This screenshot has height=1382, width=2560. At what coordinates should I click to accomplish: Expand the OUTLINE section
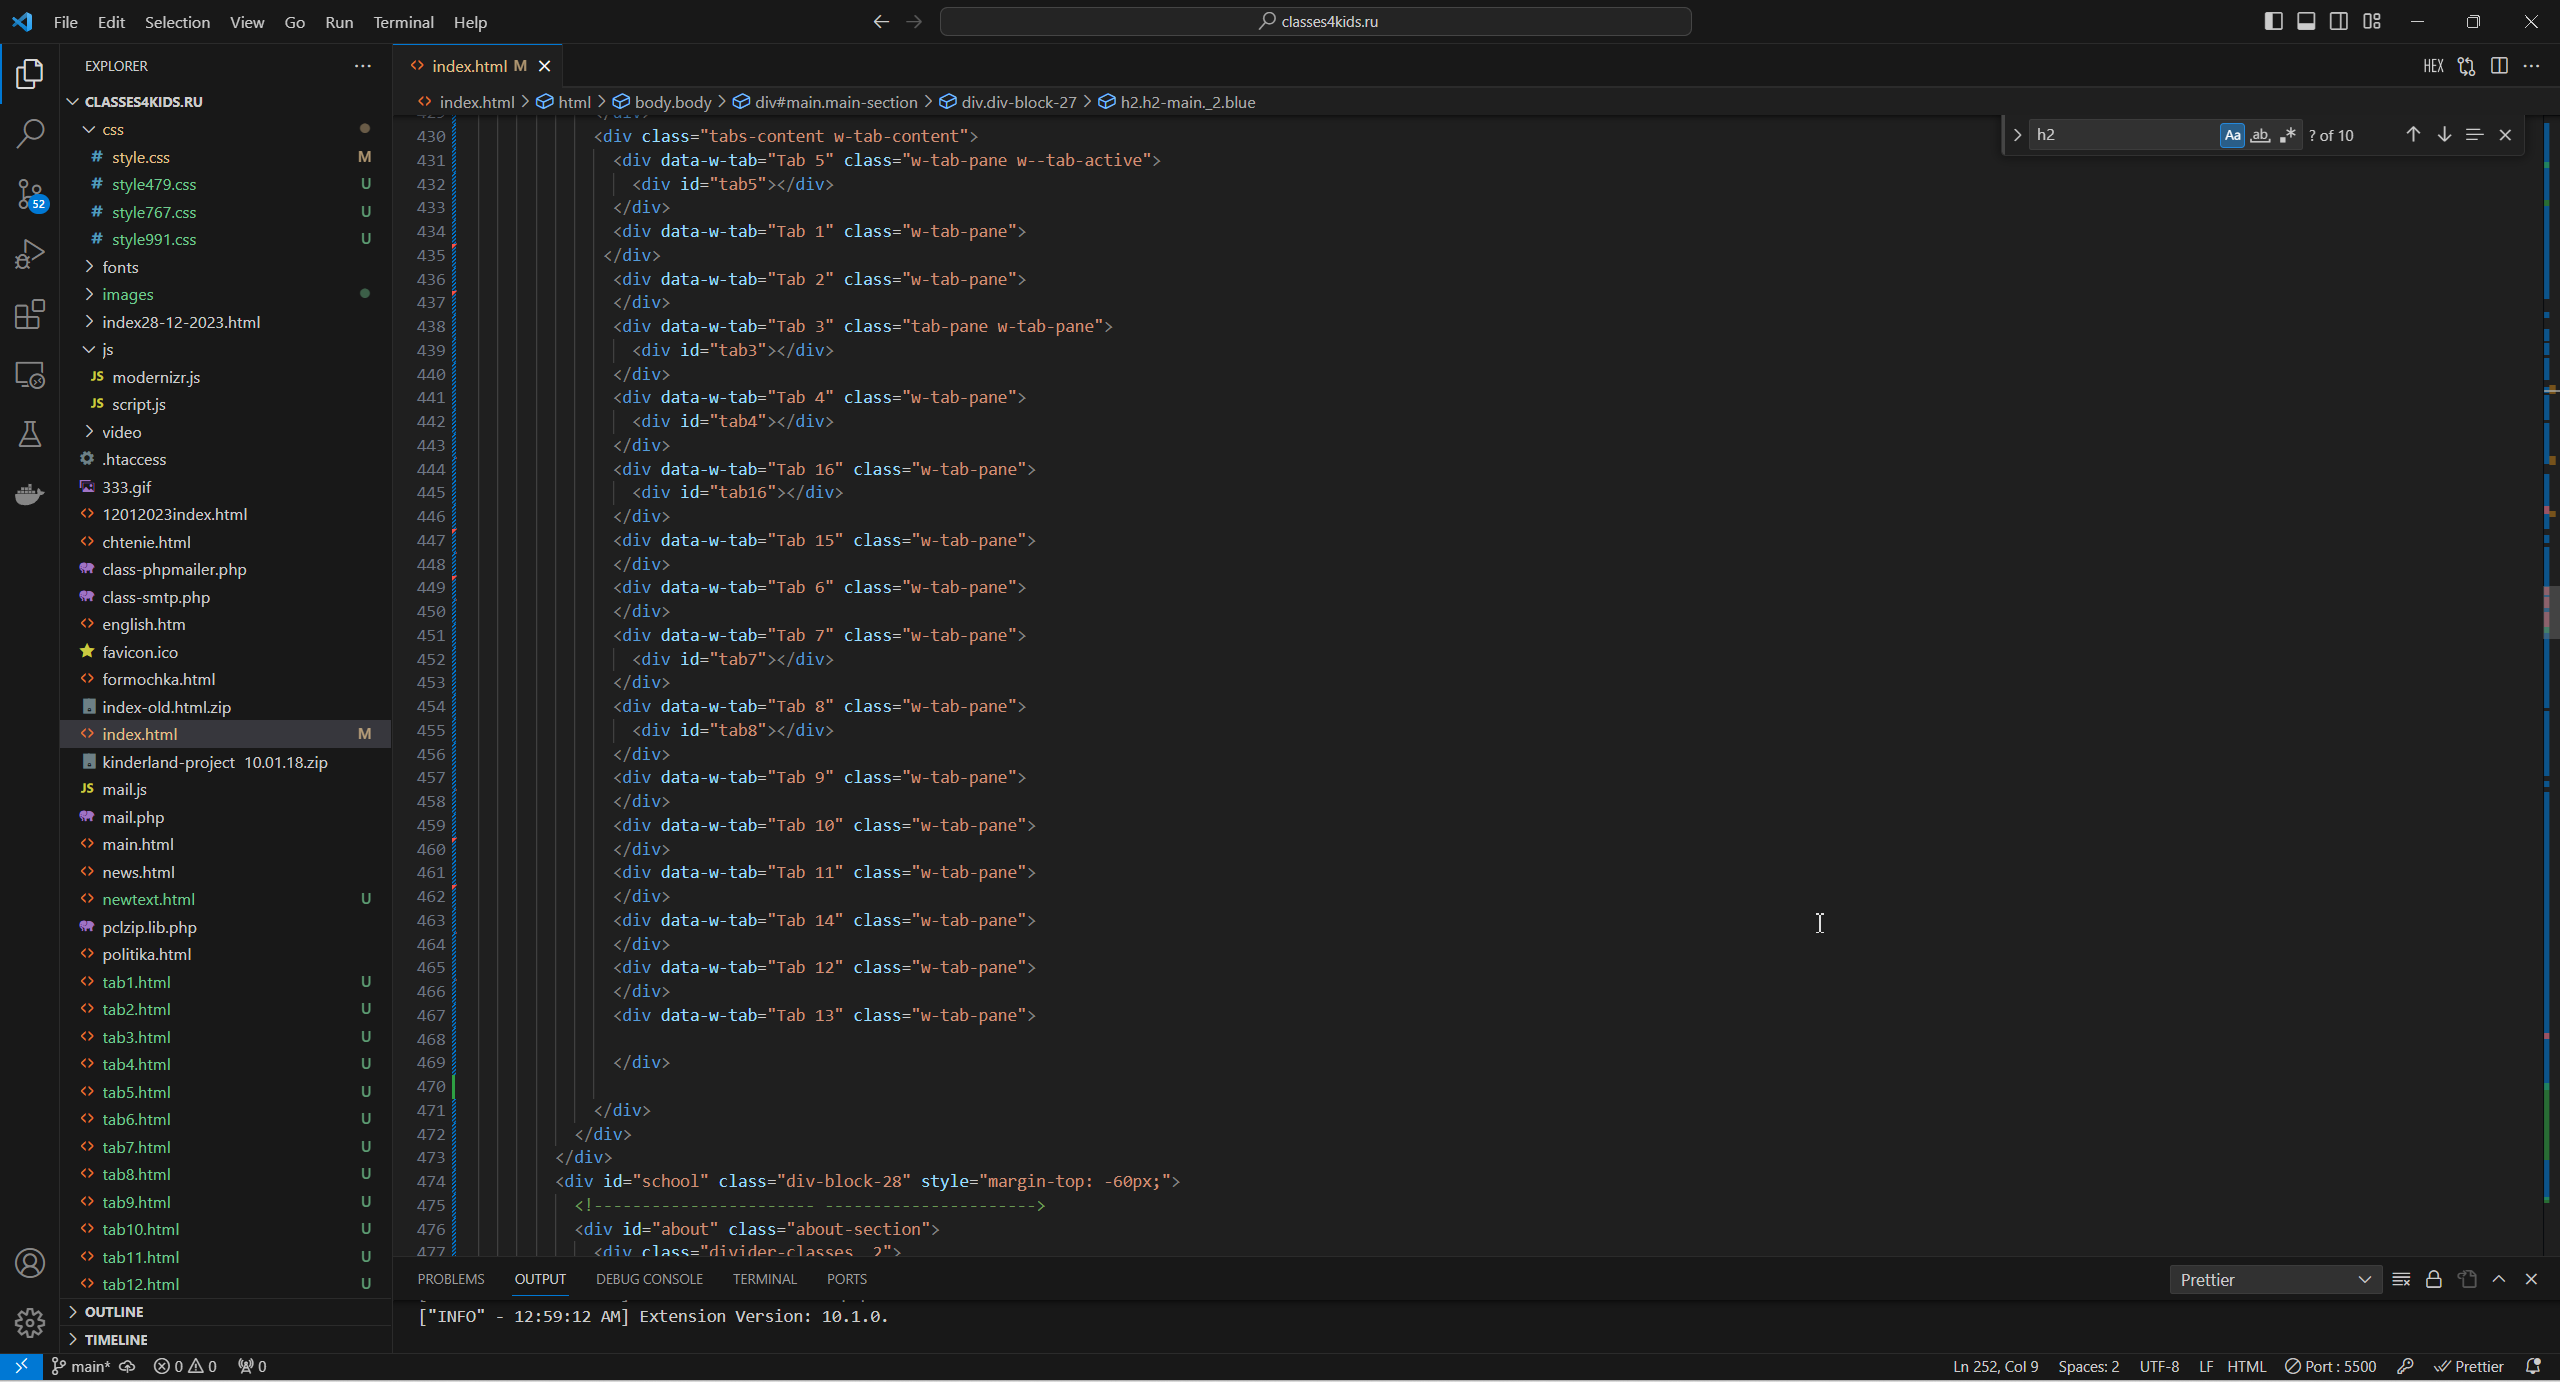(114, 1311)
